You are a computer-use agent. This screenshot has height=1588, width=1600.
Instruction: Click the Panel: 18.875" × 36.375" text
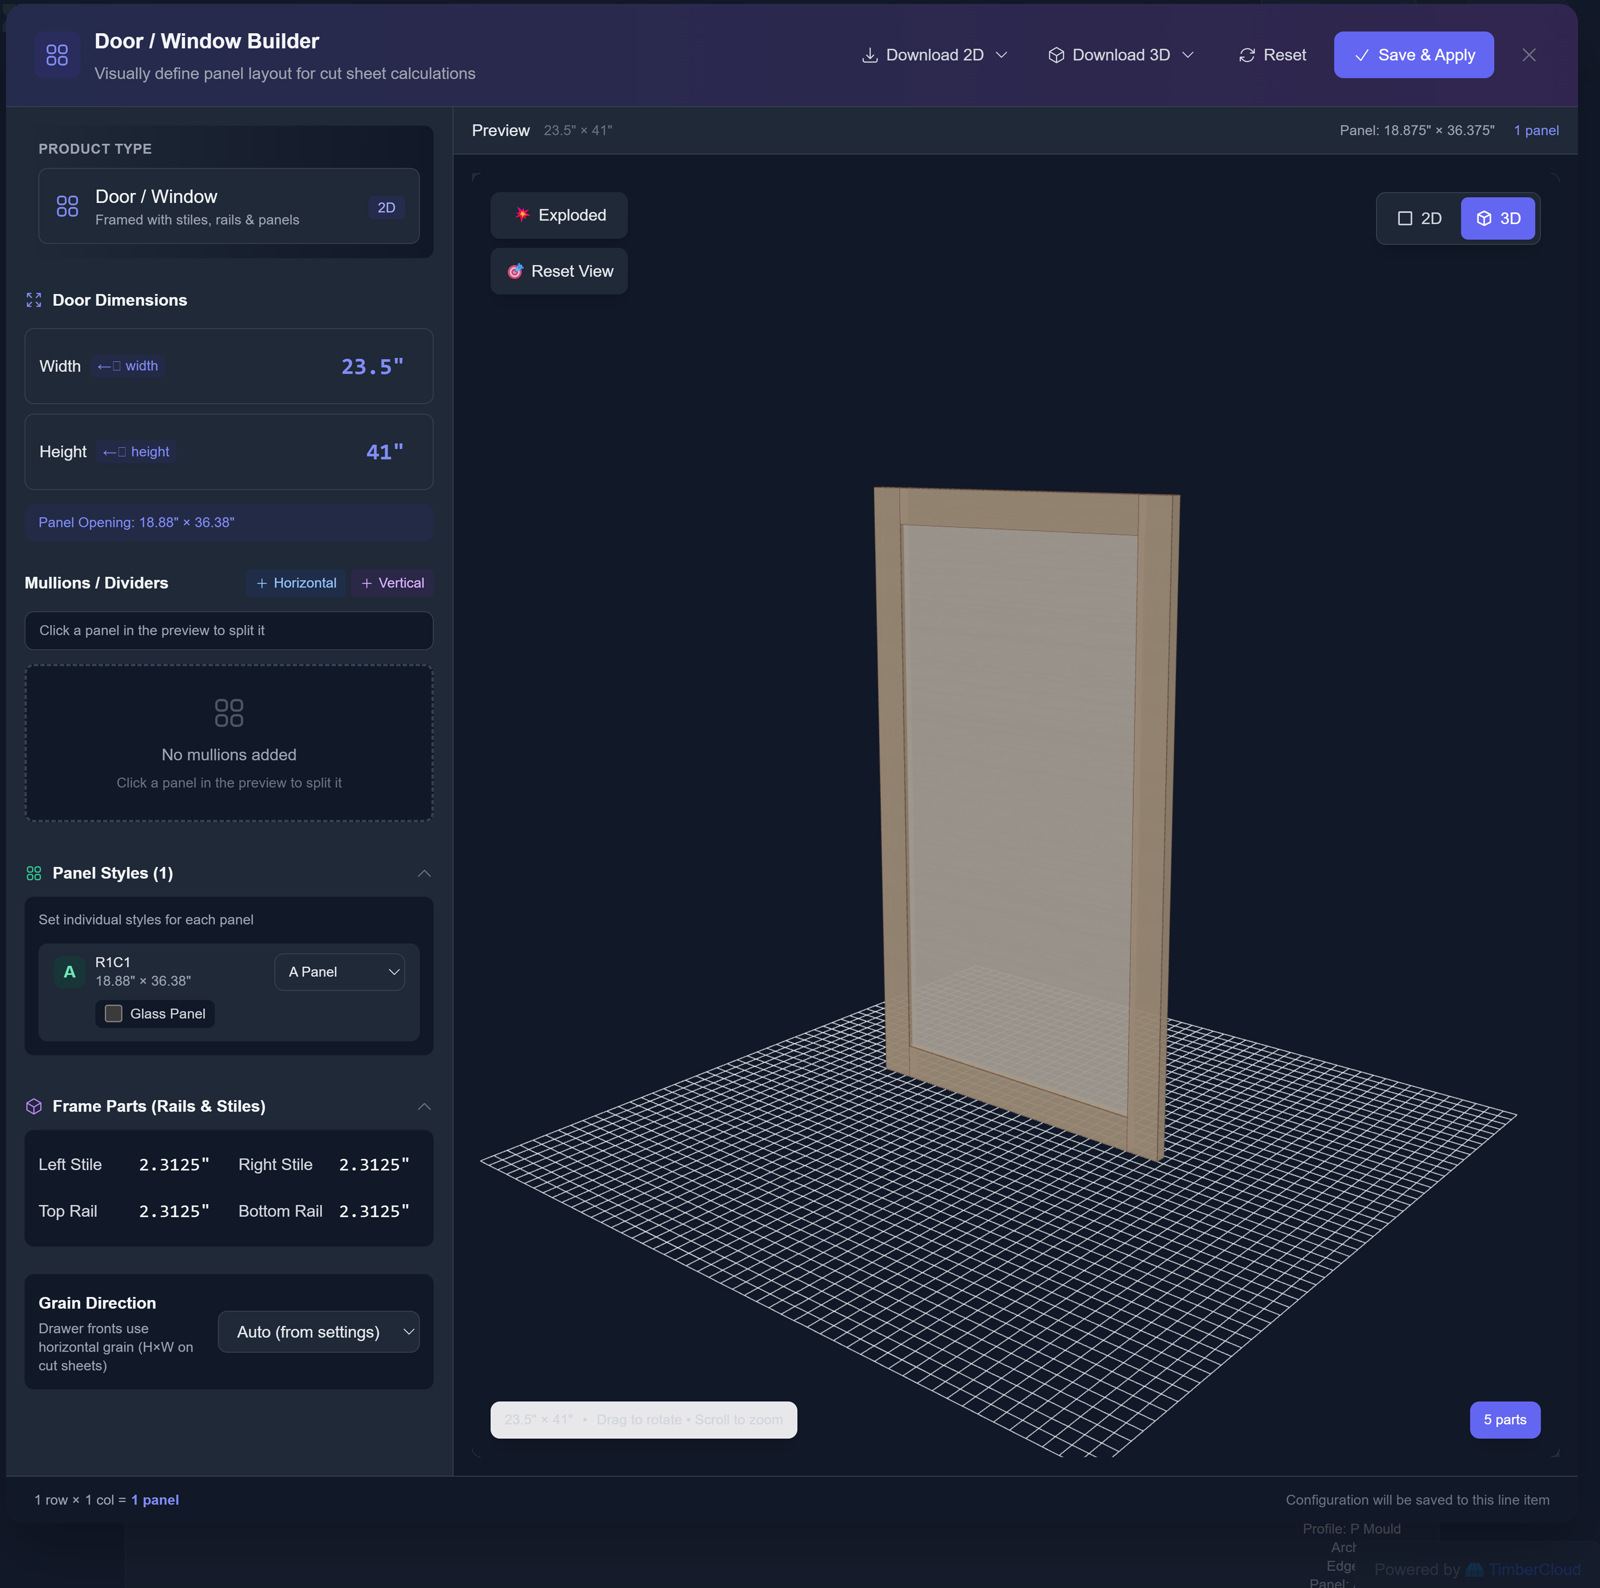[x=1417, y=131]
